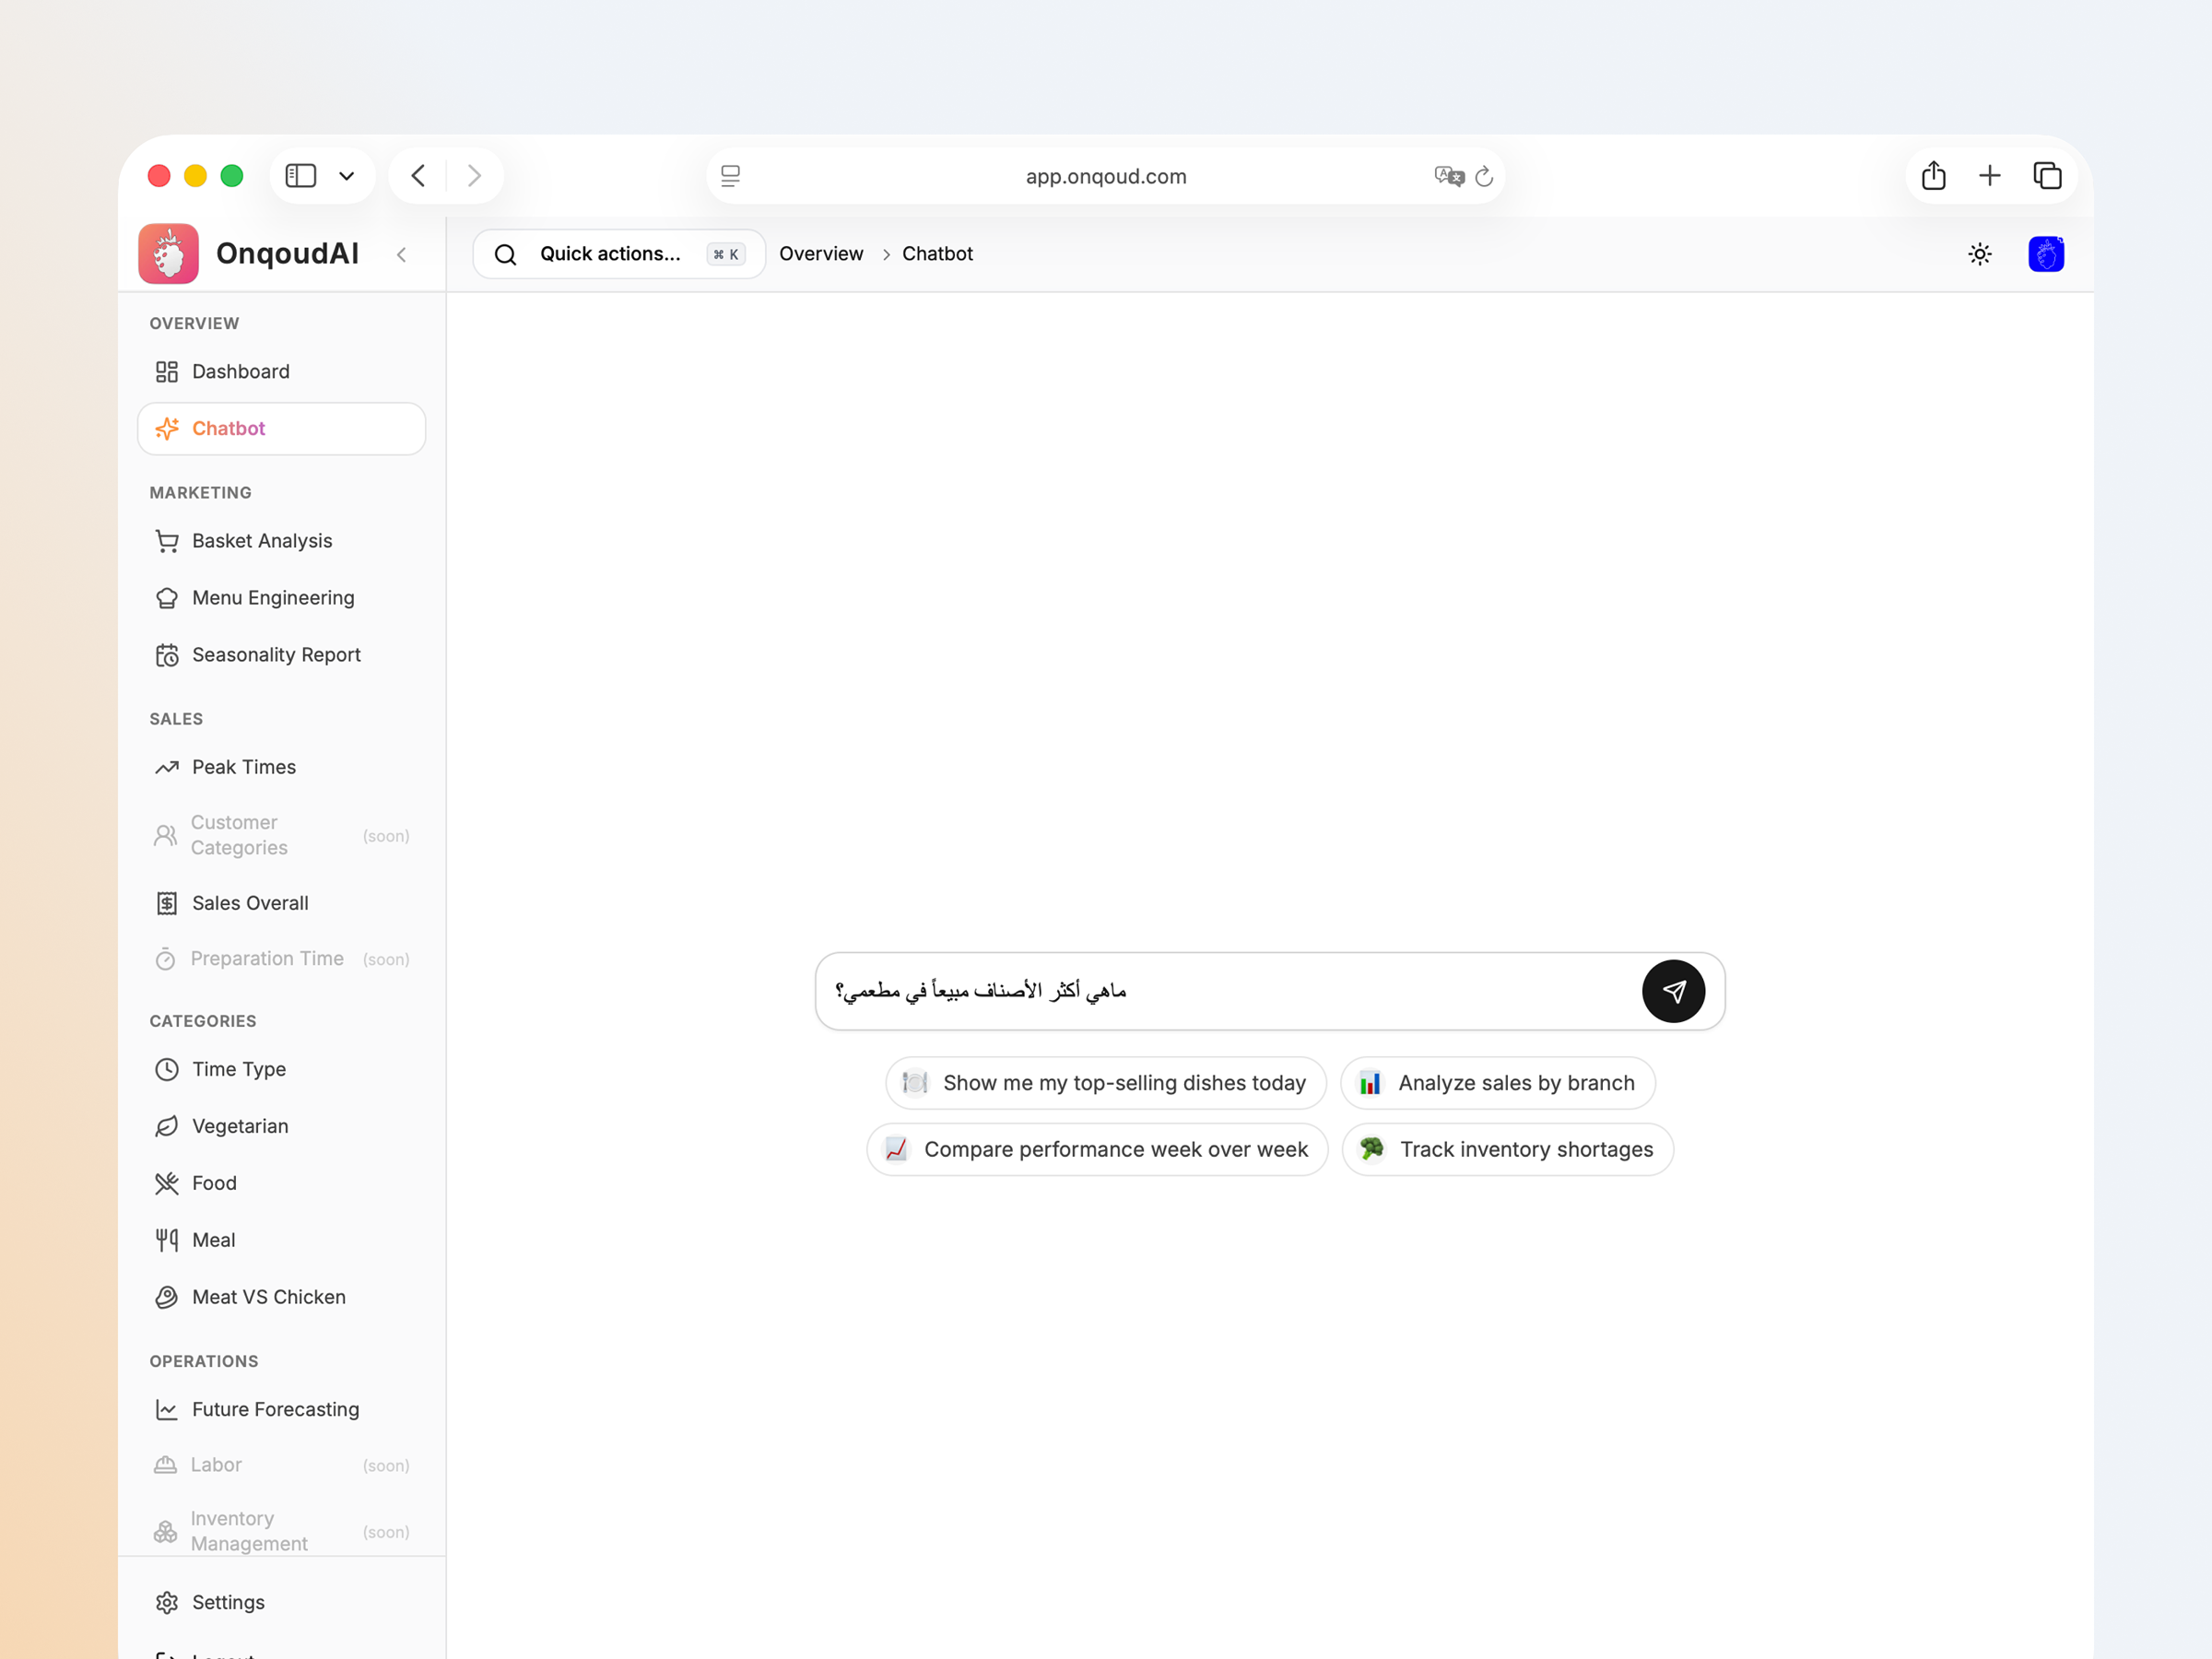Expand the browser sidebar dropdown arrow
Image resolution: width=2212 pixels, height=1659 pixels.
347,176
